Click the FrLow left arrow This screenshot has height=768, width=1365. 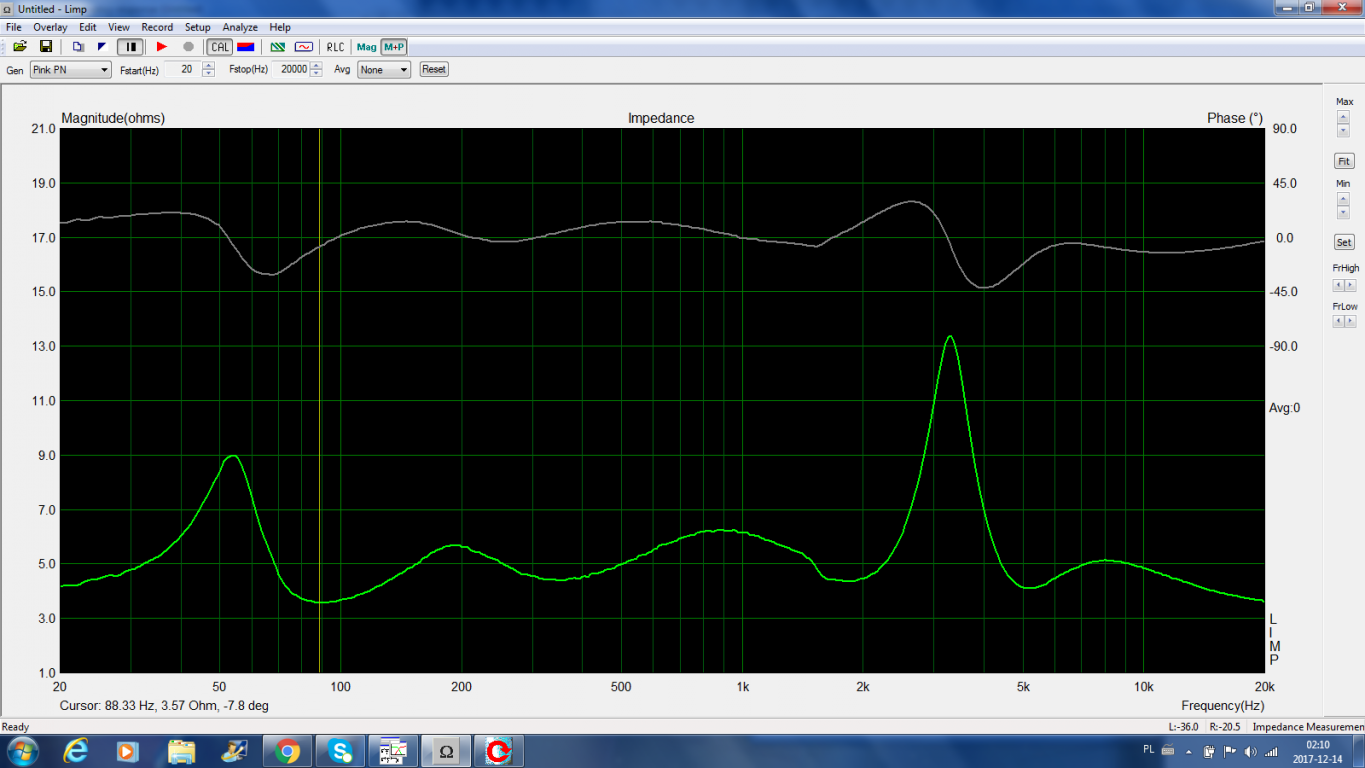(x=1338, y=321)
